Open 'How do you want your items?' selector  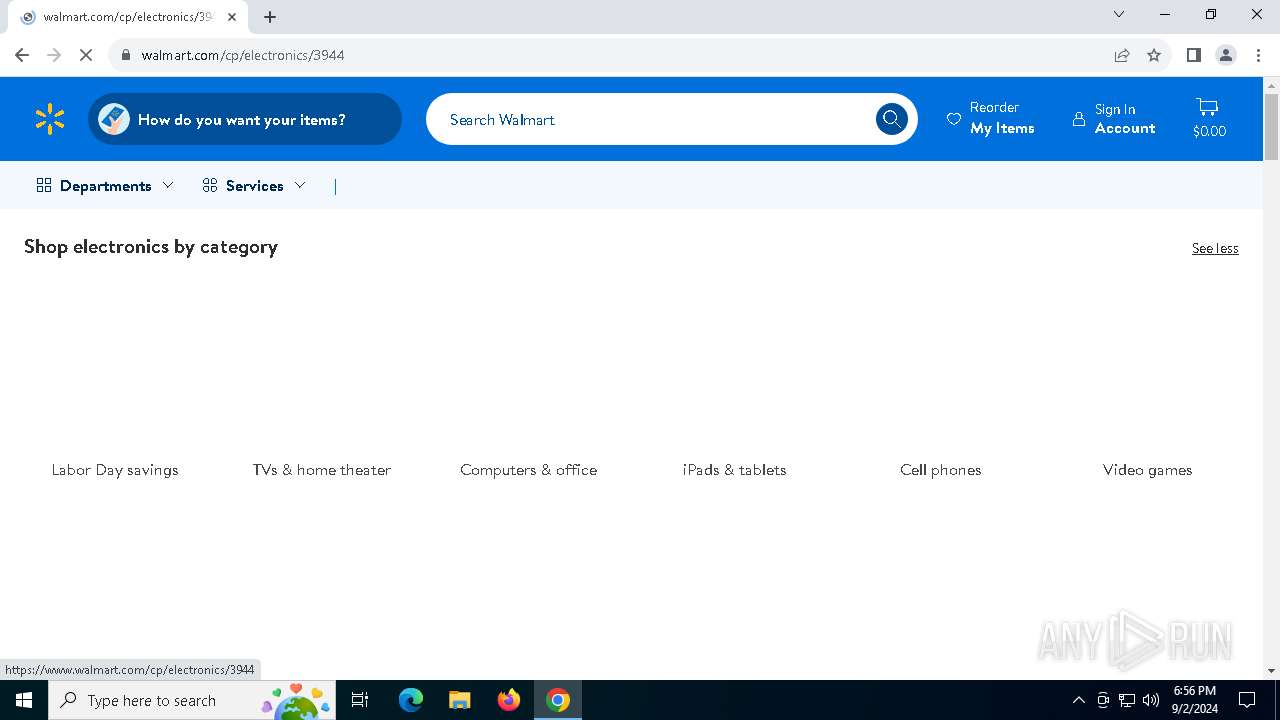245,119
